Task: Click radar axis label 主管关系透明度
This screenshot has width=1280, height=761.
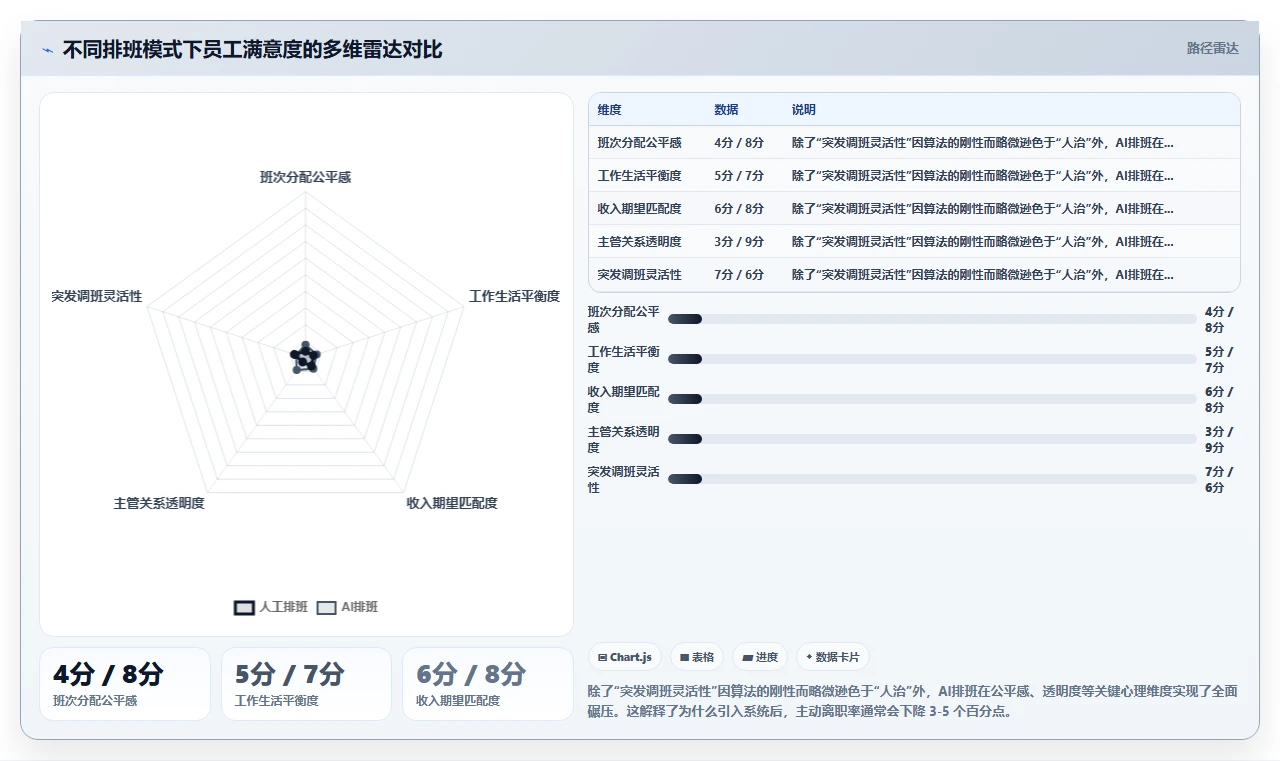Action: (x=159, y=503)
